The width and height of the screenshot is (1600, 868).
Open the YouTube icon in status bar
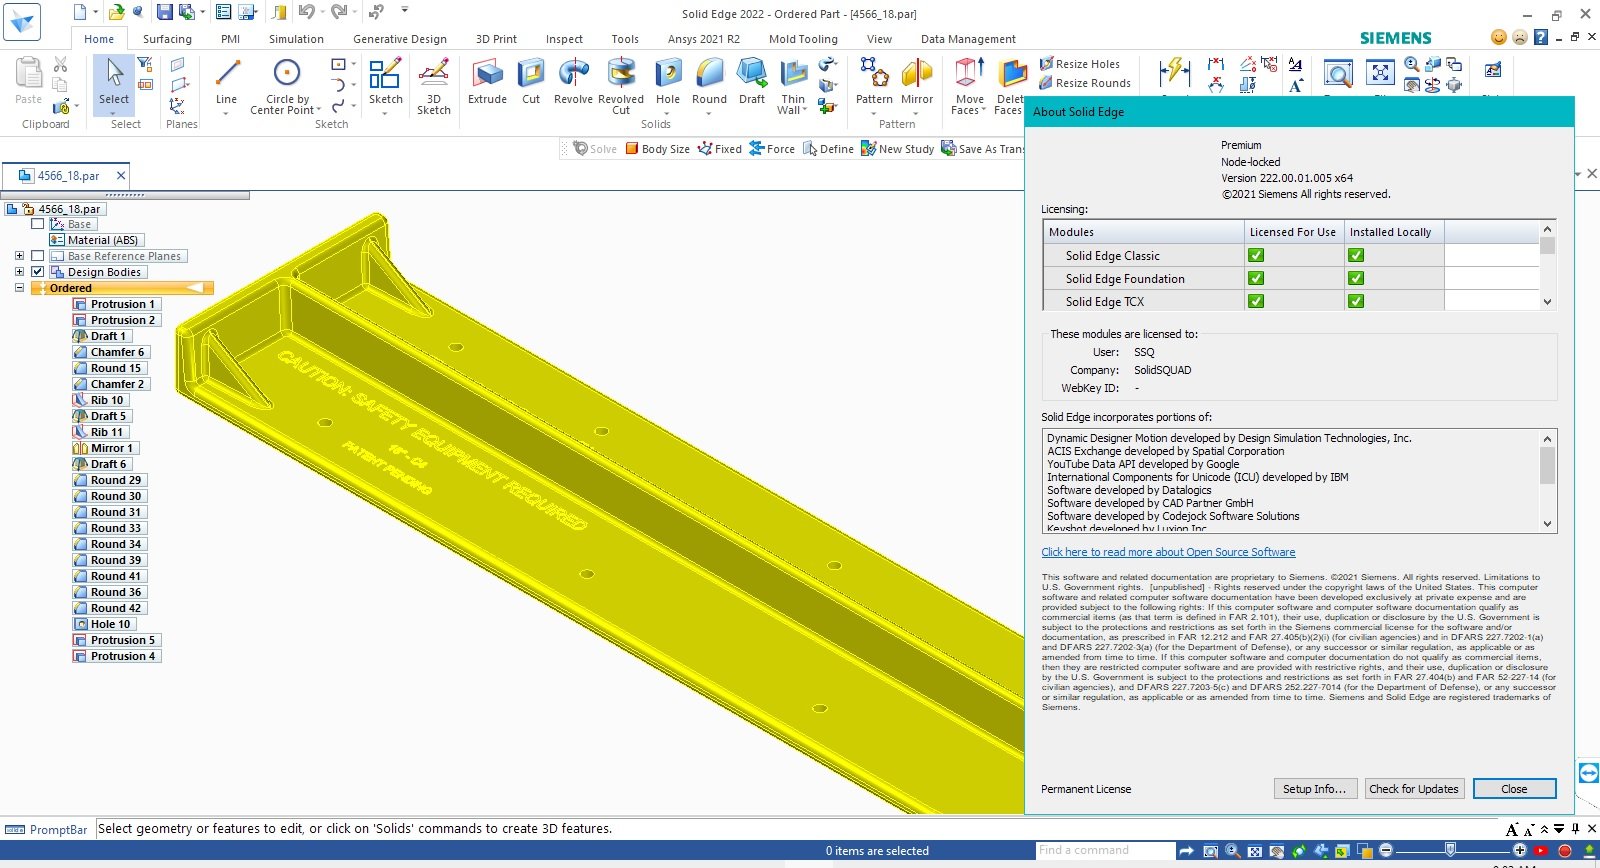point(1541,851)
